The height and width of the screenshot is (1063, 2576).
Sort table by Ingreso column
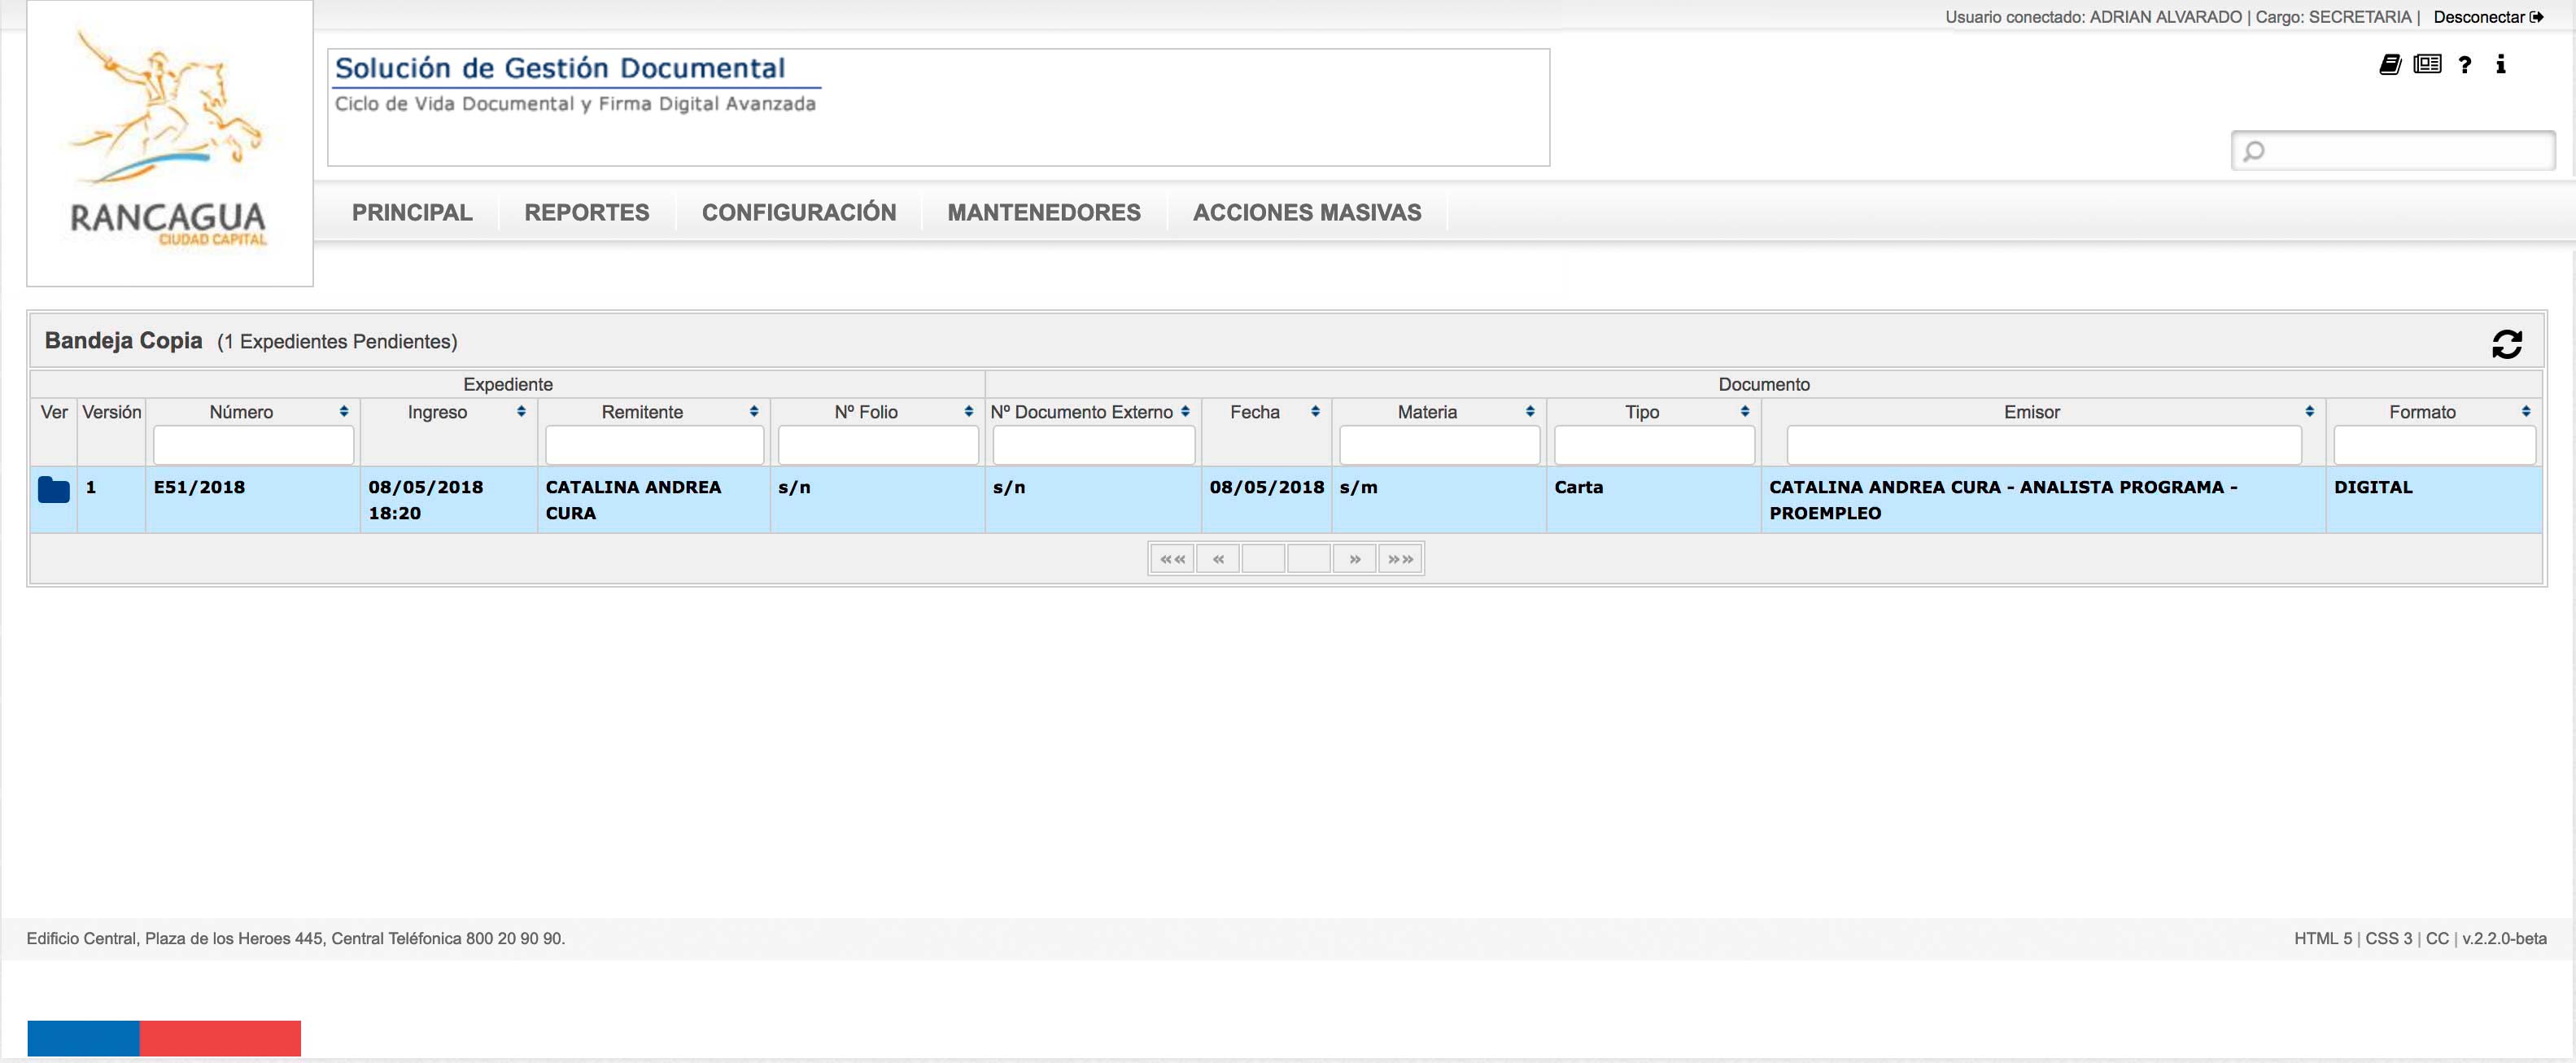[521, 412]
